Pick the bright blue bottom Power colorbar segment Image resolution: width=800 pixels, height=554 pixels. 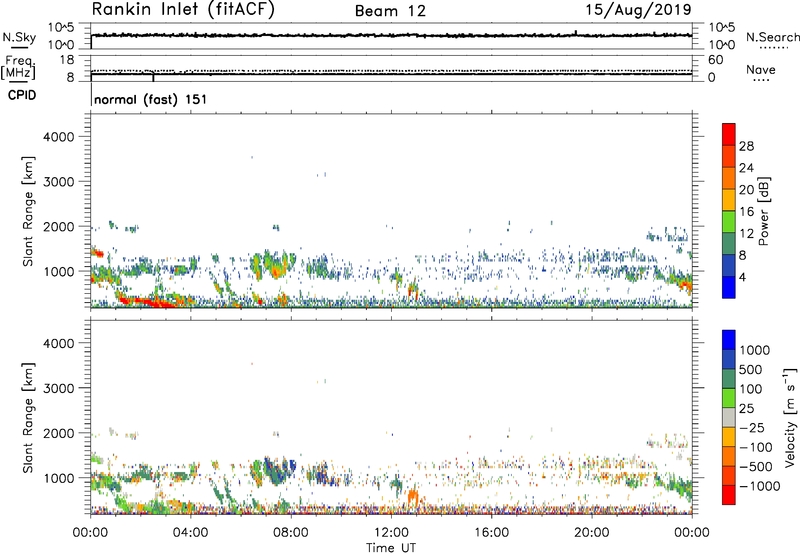[729, 287]
